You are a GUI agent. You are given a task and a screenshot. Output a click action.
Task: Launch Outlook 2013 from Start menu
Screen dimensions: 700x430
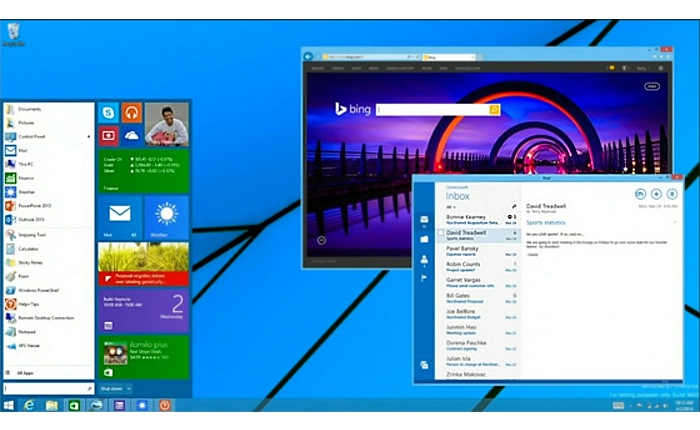(x=31, y=220)
